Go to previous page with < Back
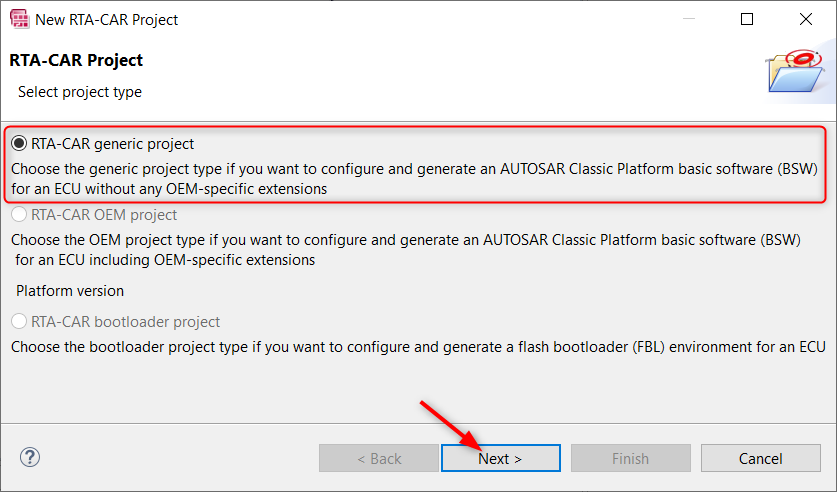 [x=379, y=458]
